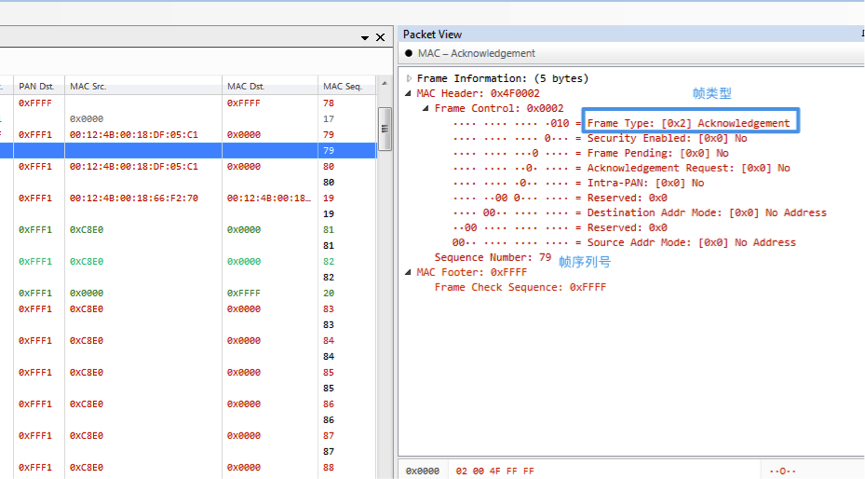Select the Acknowledgement Request field line
The image size is (865, 479).
[x=688, y=168]
